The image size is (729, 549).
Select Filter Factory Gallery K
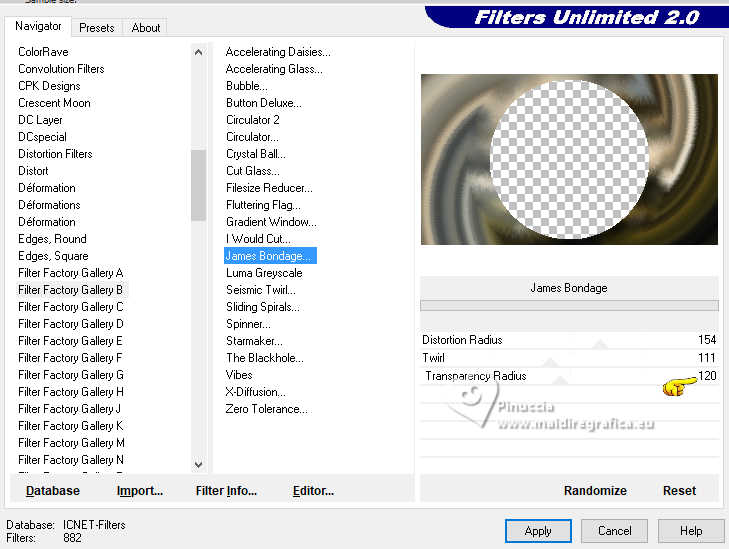click(x=71, y=426)
